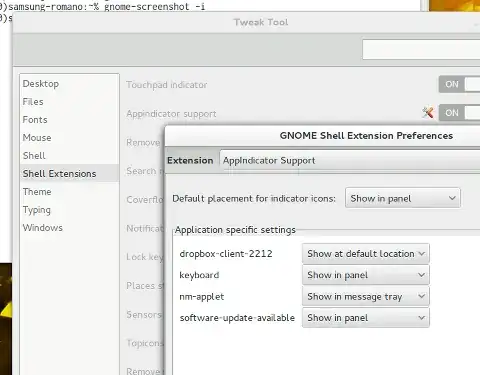Click the keyboard application label
Image resolution: width=480 pixels, height=375 pixels.
[199, 275]
